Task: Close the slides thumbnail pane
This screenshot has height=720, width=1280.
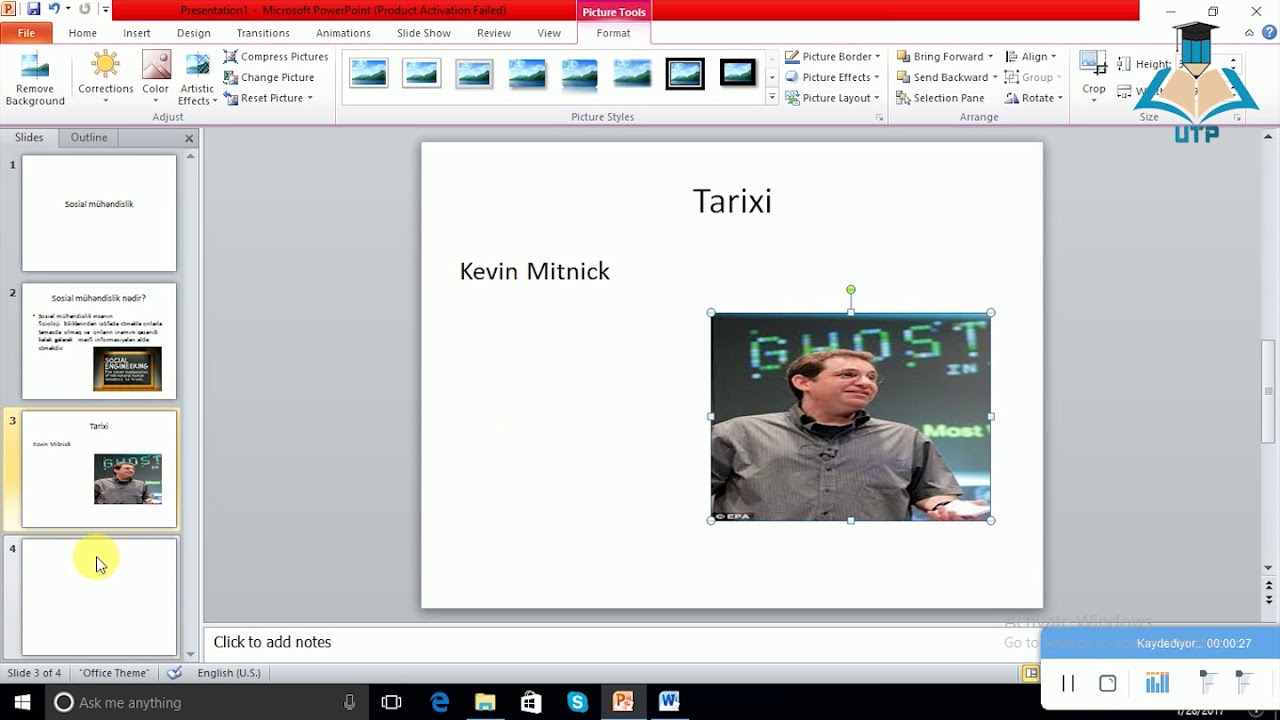Action: click(x=189, y=138)
